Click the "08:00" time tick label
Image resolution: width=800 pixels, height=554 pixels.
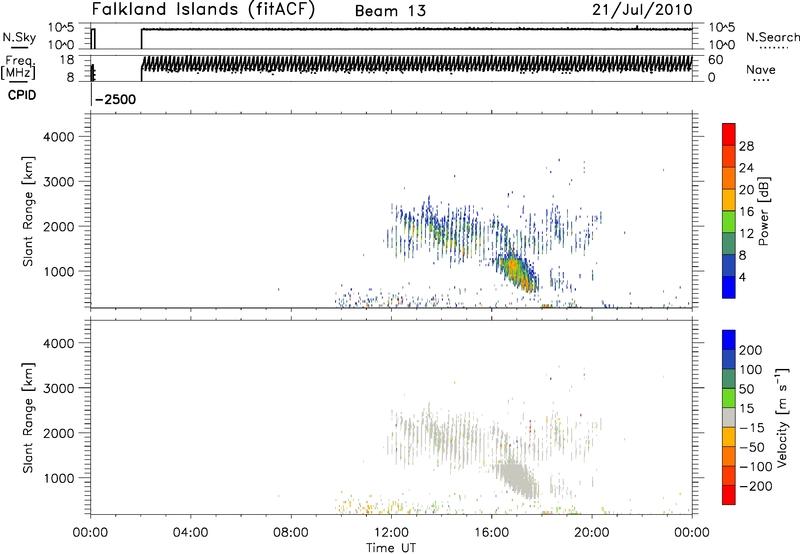[x=291, y=533]
